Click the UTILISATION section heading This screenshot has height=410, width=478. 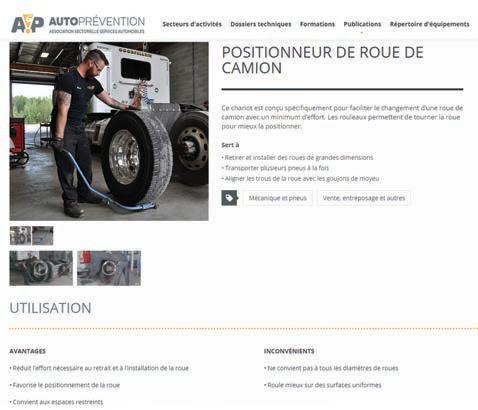tap(50, 308)
